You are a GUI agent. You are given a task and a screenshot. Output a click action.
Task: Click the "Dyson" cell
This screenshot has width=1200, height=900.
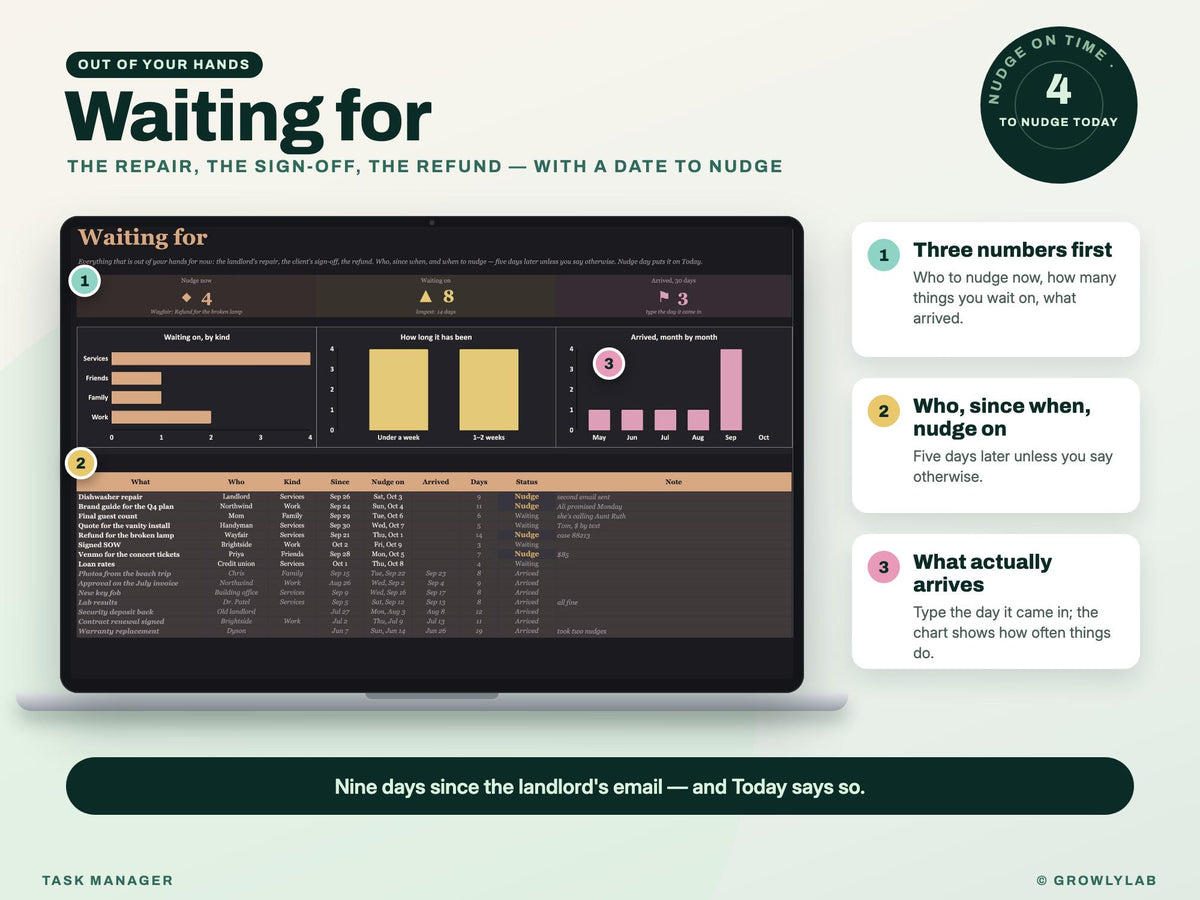click(x=236, y=631)
